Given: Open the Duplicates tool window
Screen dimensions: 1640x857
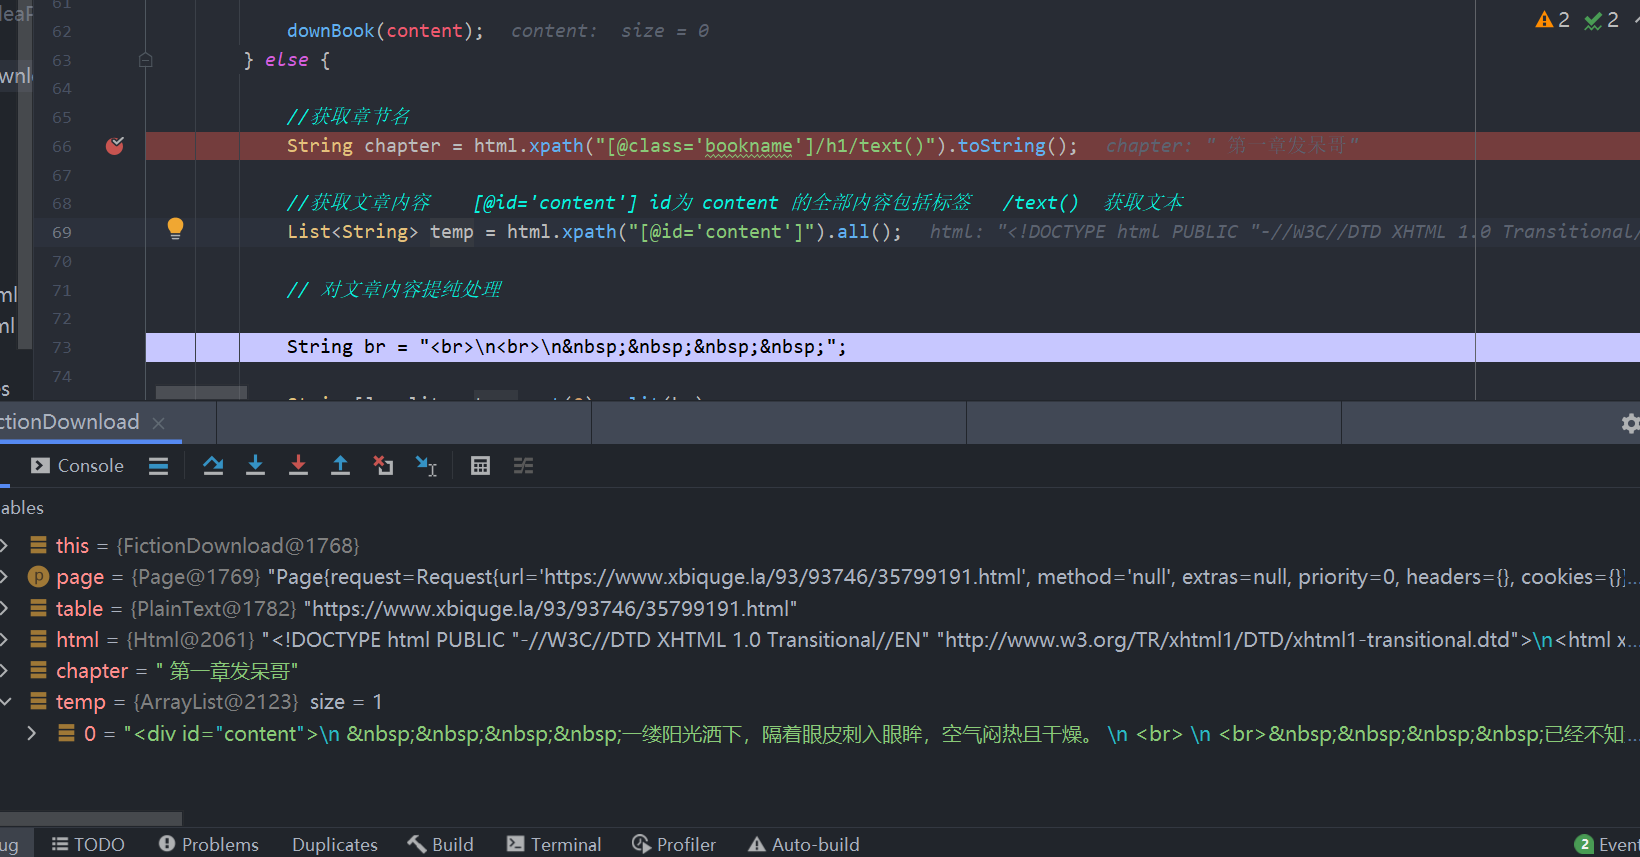Looking at the screenshot, I should (335, 845).
